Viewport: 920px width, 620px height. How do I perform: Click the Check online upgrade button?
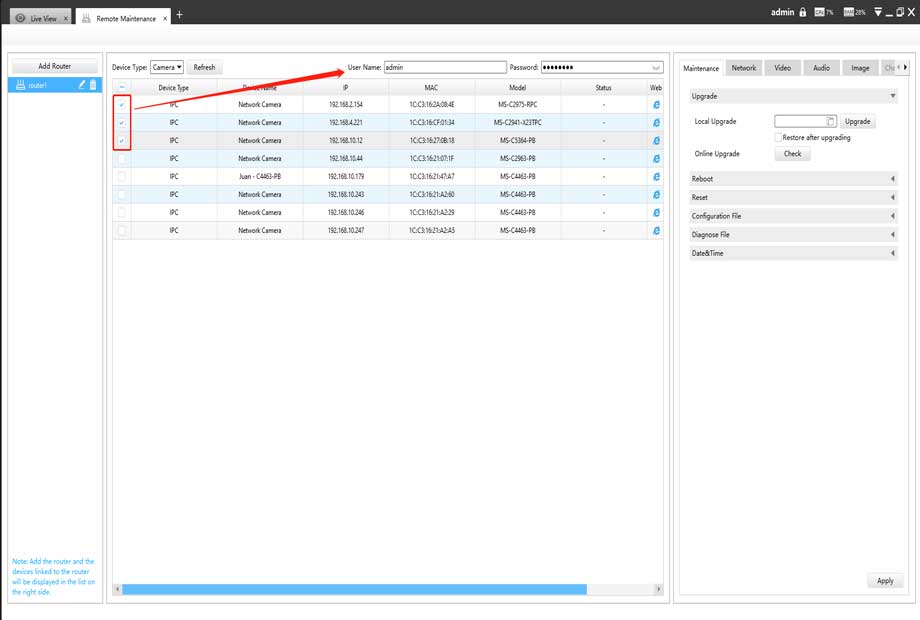(x=792, y=154)
